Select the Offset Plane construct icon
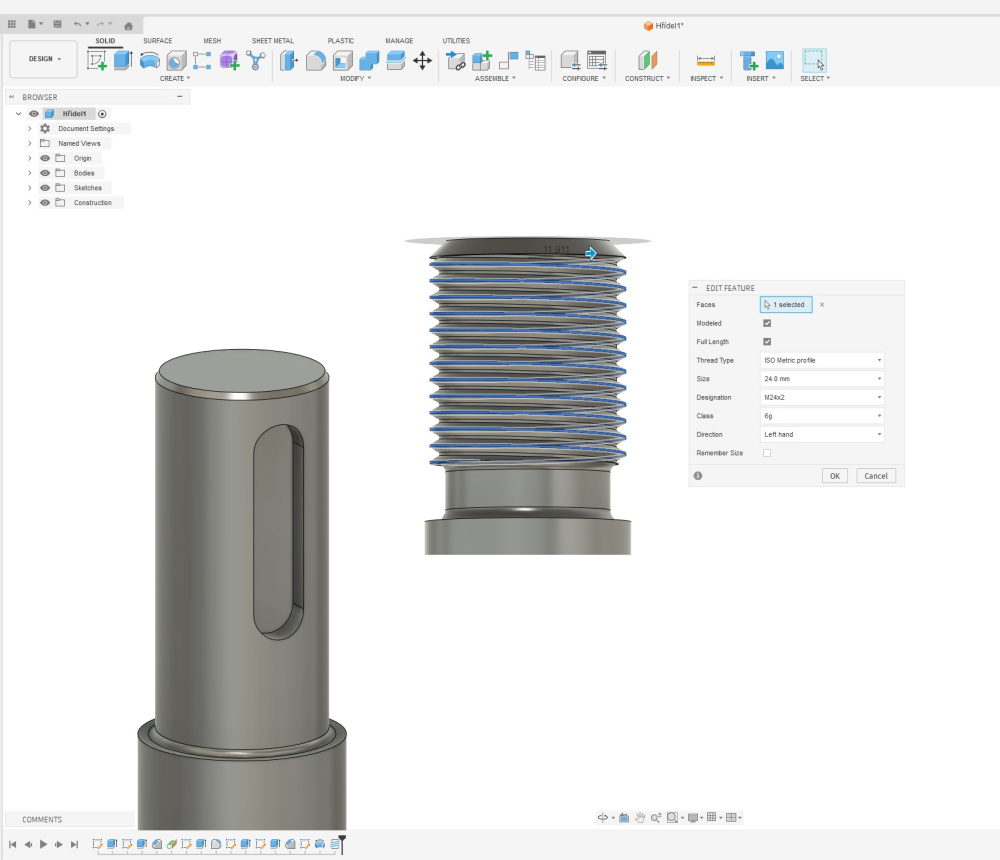The width and height of the screenshot is (1000, 860). 647,61
